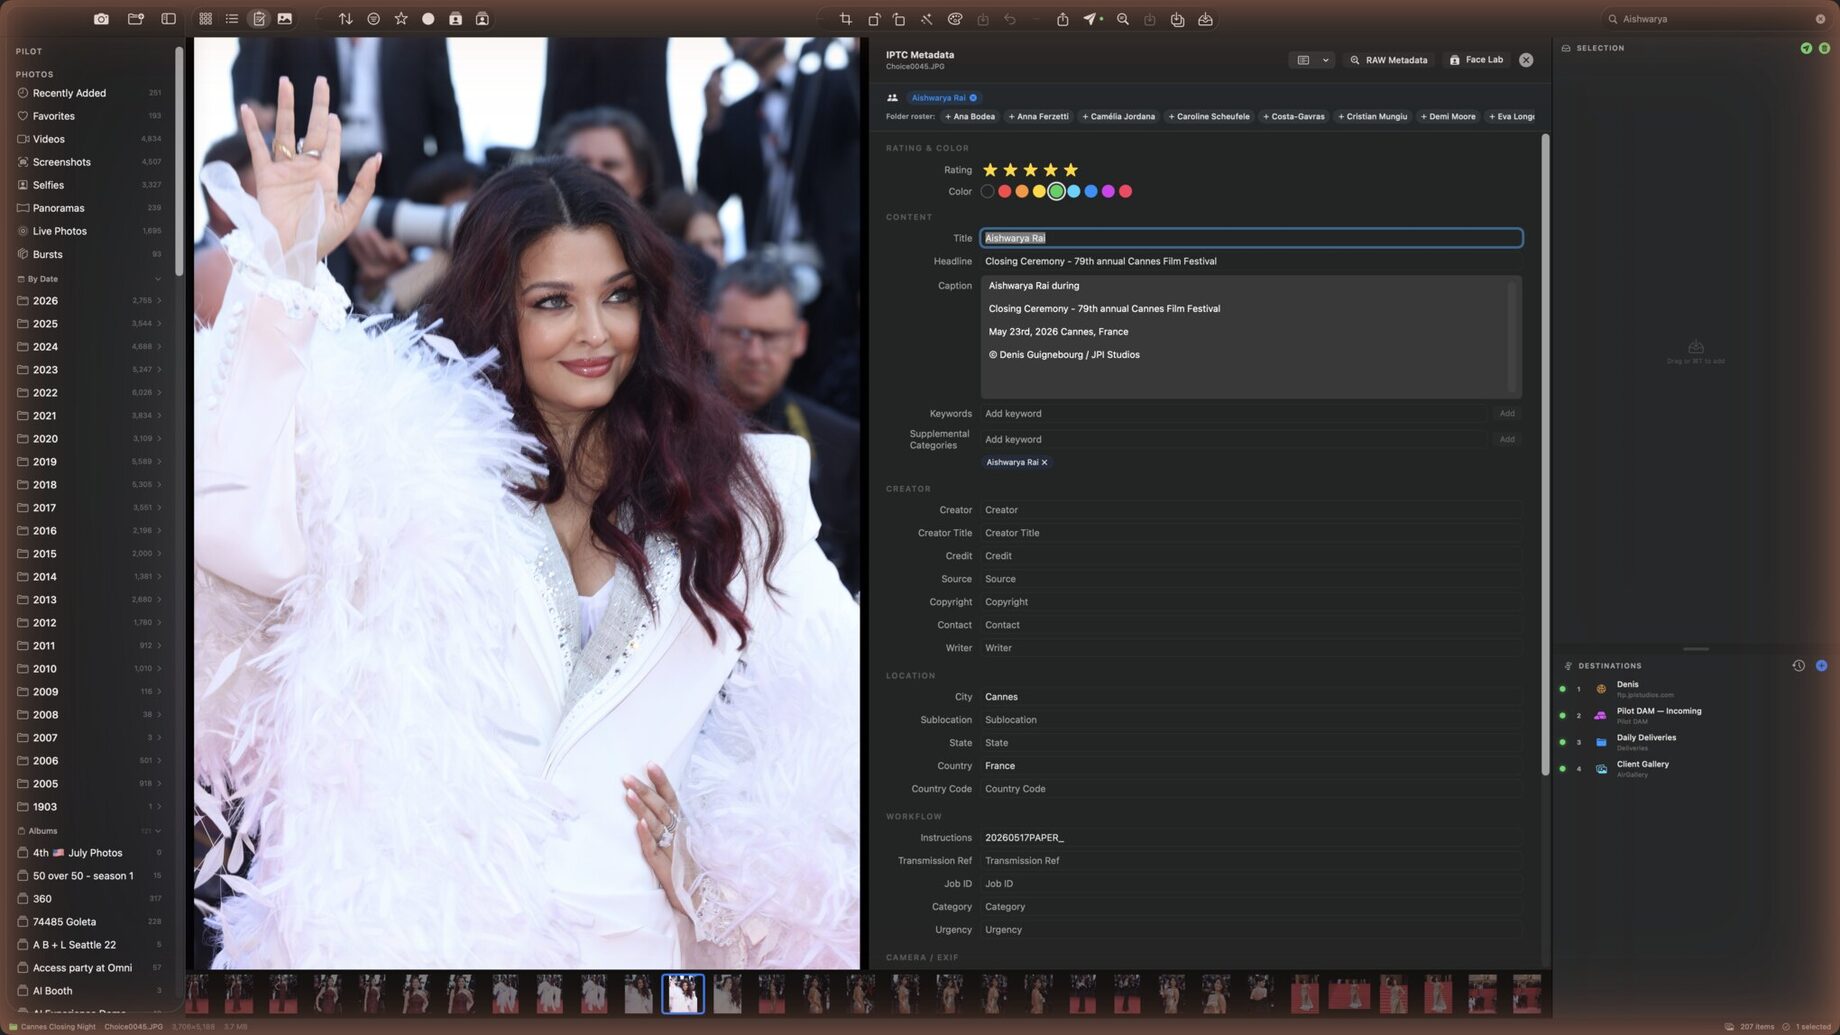Add Caroline Scheufele from folder roster

pos(1209,117)
